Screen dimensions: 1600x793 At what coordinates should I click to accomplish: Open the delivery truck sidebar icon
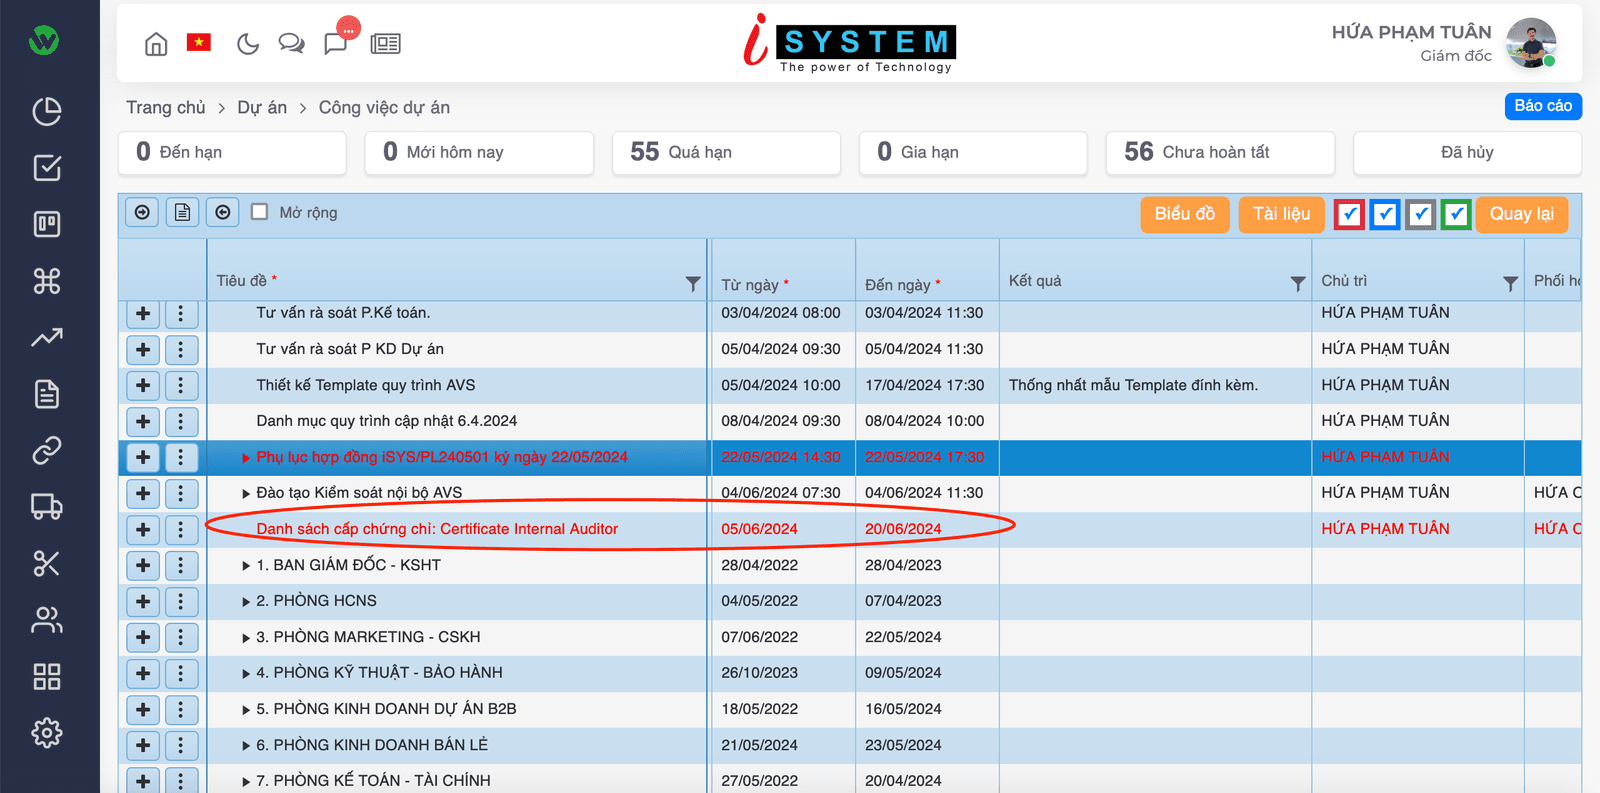[x=47, y=507]
